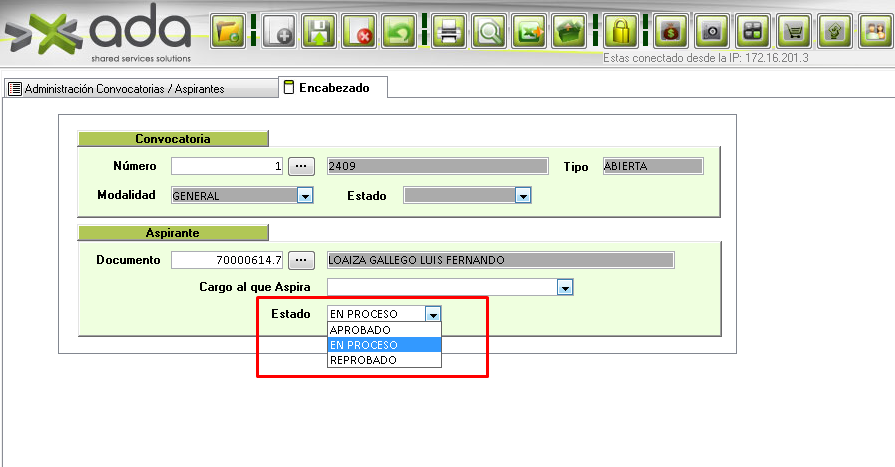Click the ellipsis button next to Número
Viewport: 895px width, 467px height.
coord(301,166)
